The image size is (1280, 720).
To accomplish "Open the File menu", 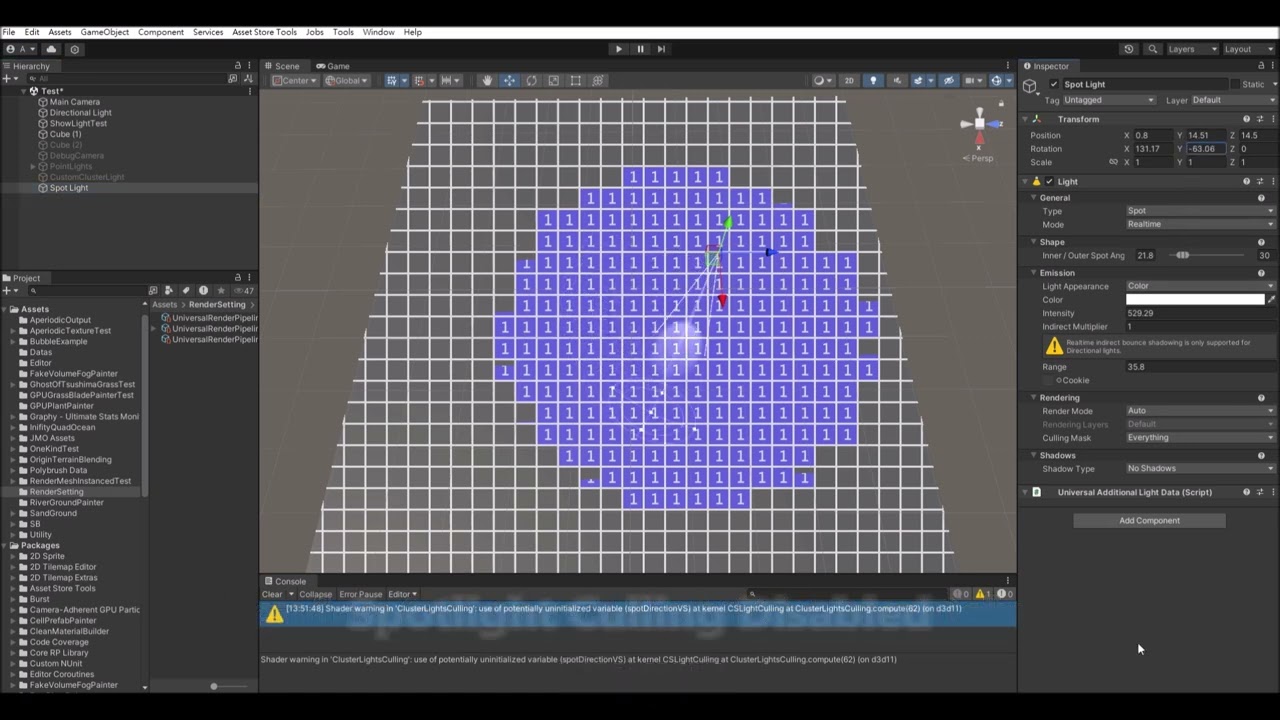I will point(9,32).
